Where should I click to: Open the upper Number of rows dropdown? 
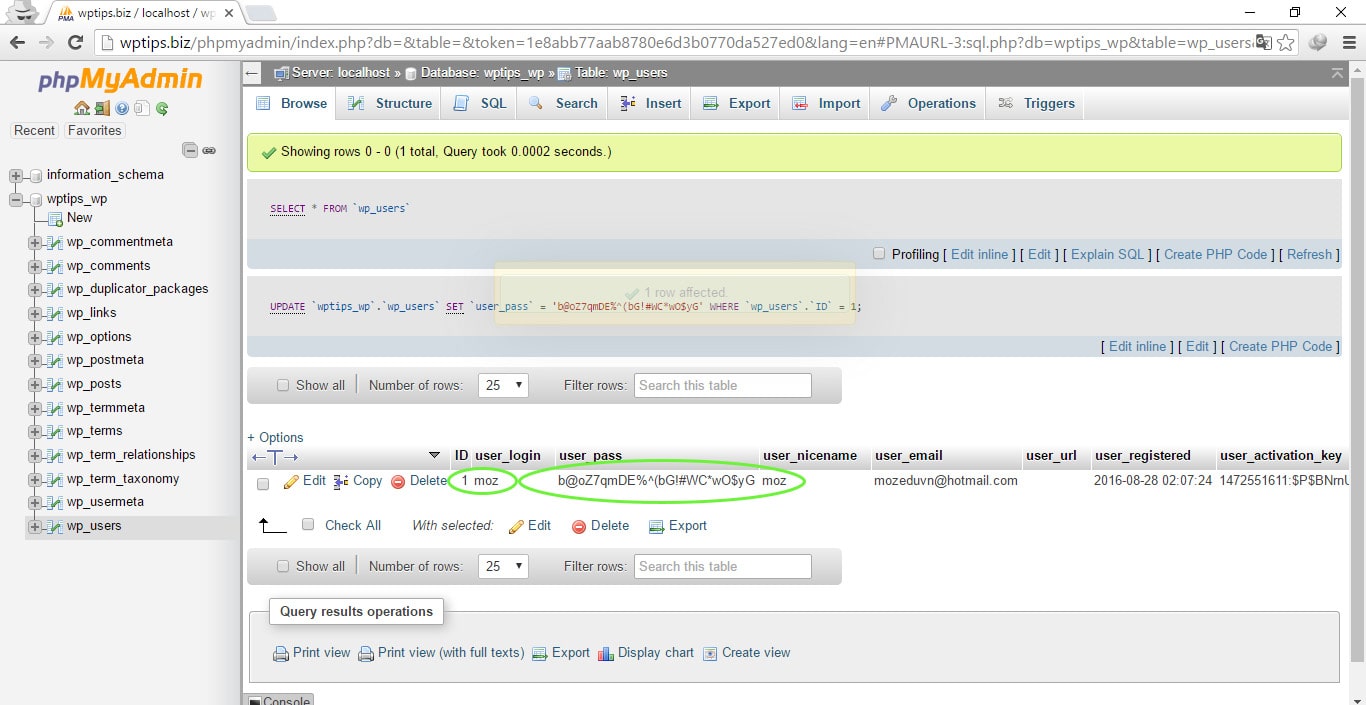[x=502, y=385]
